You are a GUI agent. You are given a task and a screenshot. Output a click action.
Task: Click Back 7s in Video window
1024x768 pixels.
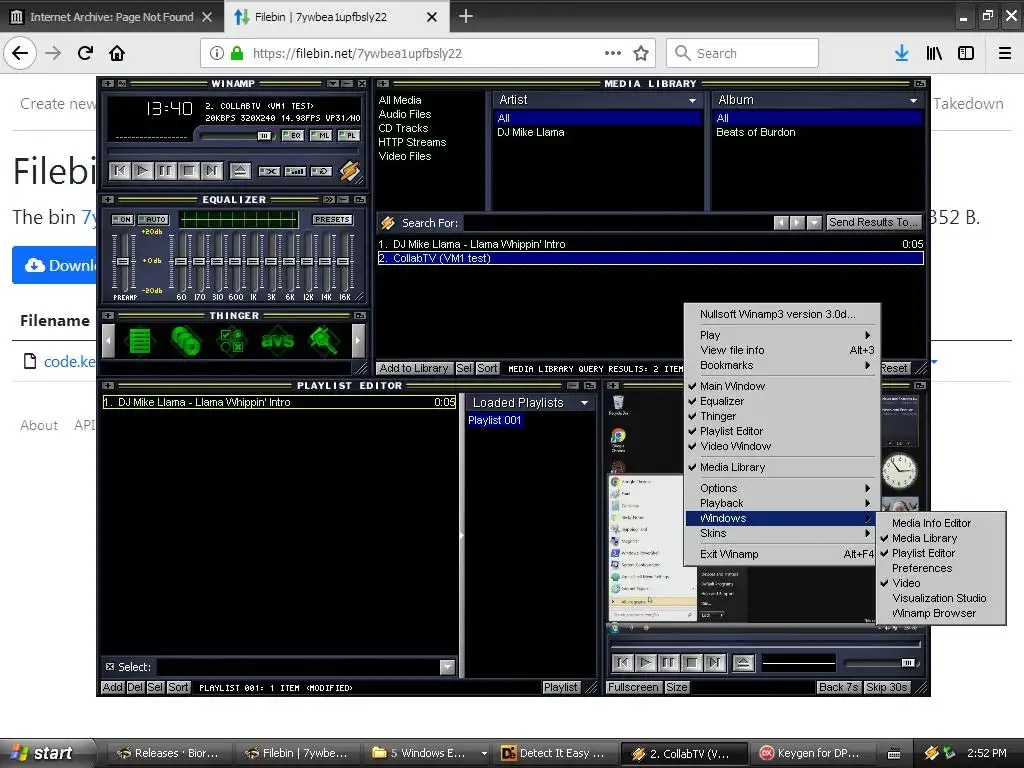click(x=839, y=687)
